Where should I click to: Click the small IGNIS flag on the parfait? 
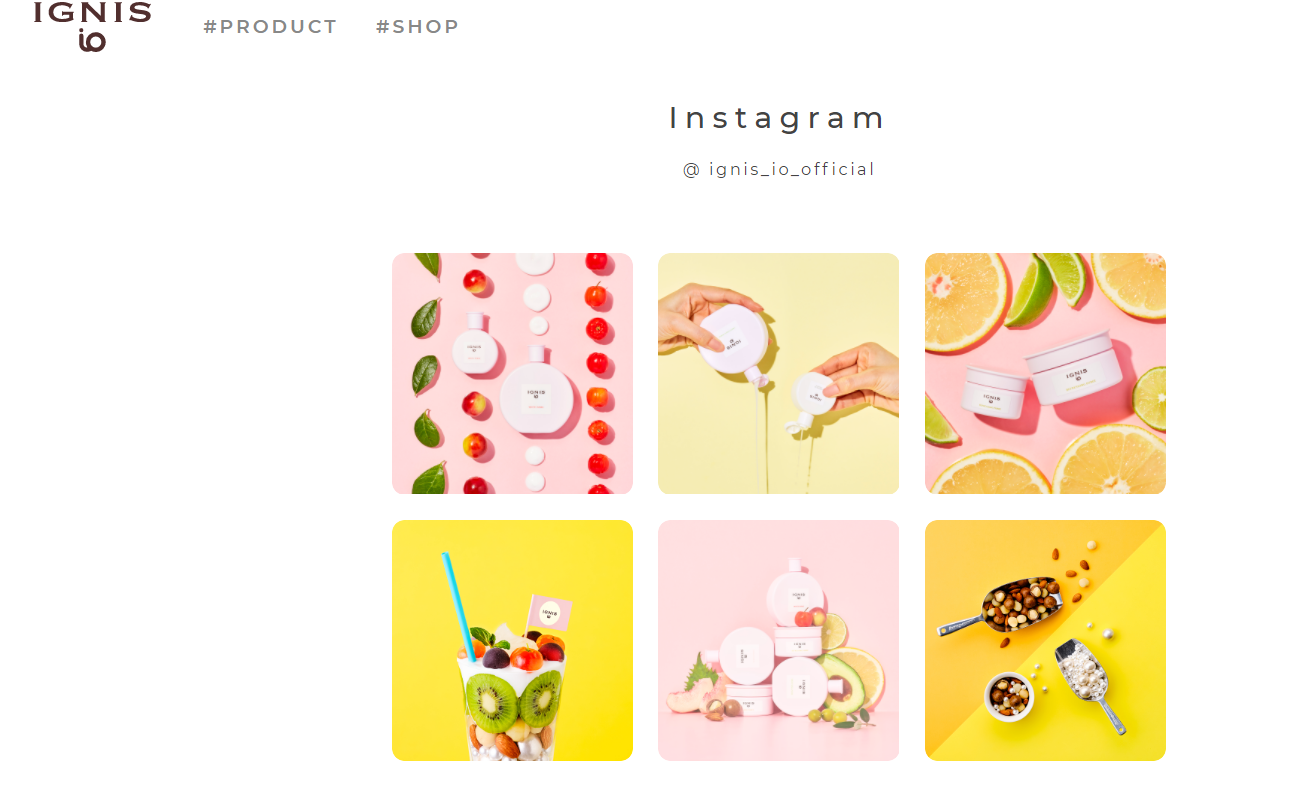tap(548, 613)
